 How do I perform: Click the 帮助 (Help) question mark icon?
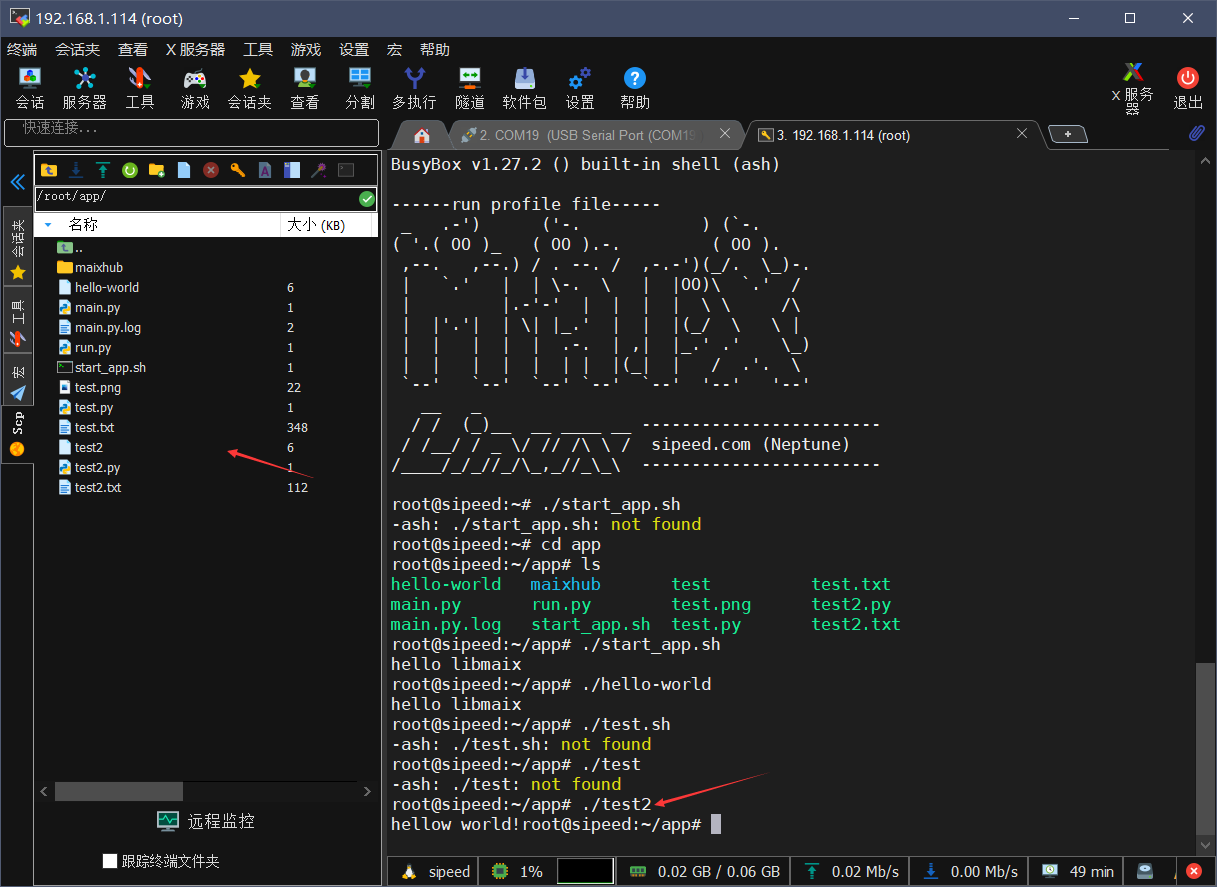(635, 88)
